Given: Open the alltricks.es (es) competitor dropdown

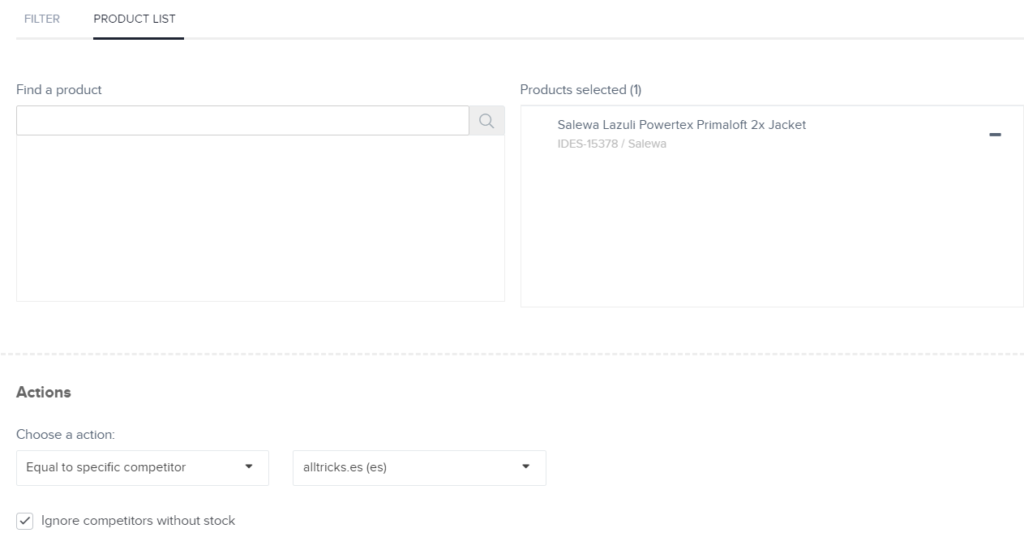Looking at the screenshot, I should (418, 467).
